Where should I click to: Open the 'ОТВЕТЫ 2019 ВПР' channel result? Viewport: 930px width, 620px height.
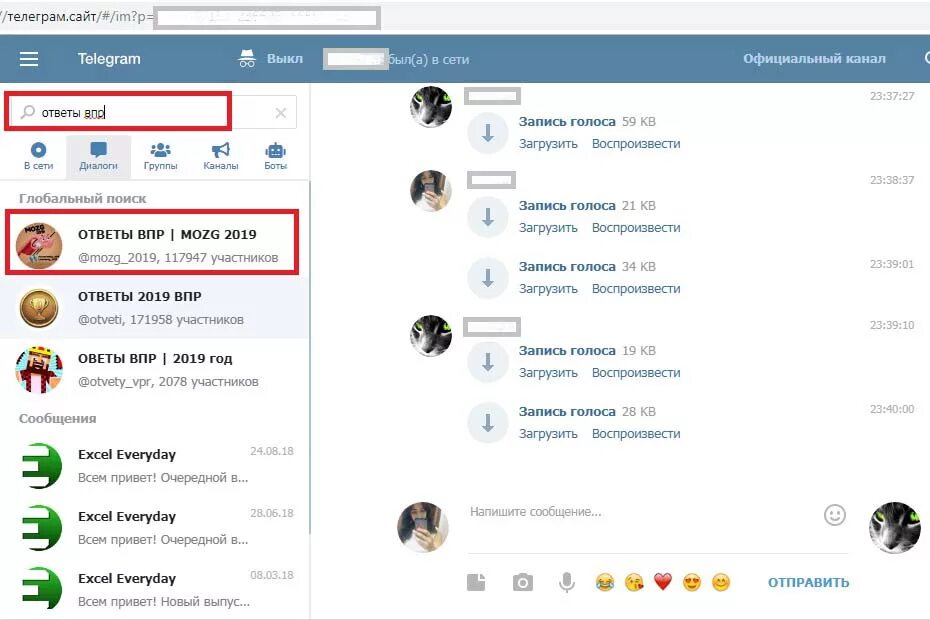[x=154, y=307]
